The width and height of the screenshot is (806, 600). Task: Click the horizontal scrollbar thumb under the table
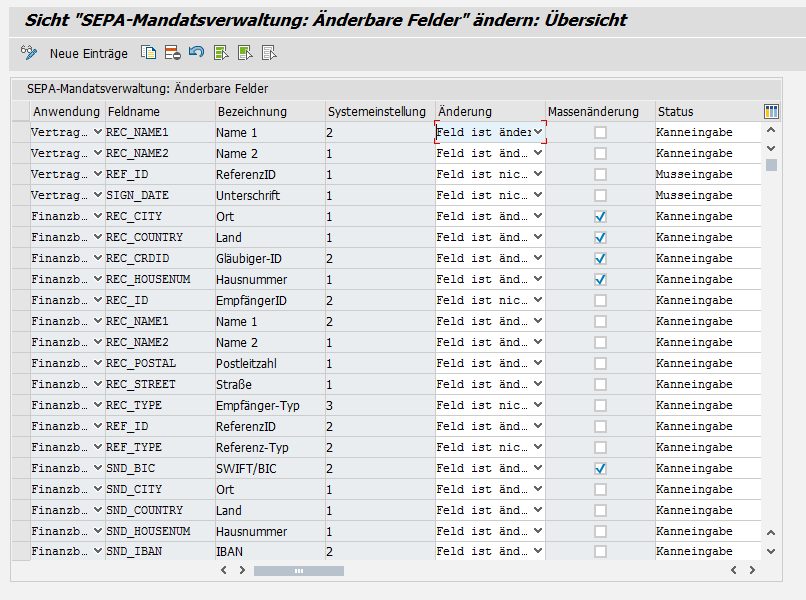tap(298, 570)
